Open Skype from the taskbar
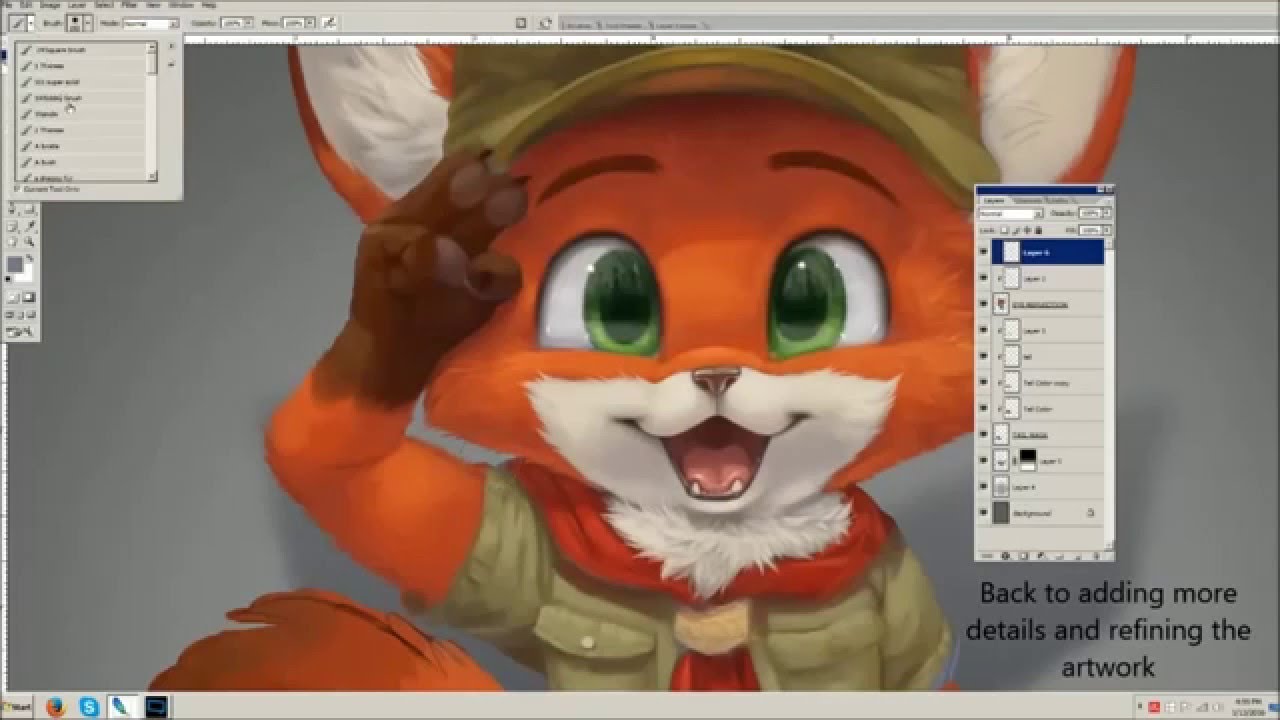 (90, 707)
